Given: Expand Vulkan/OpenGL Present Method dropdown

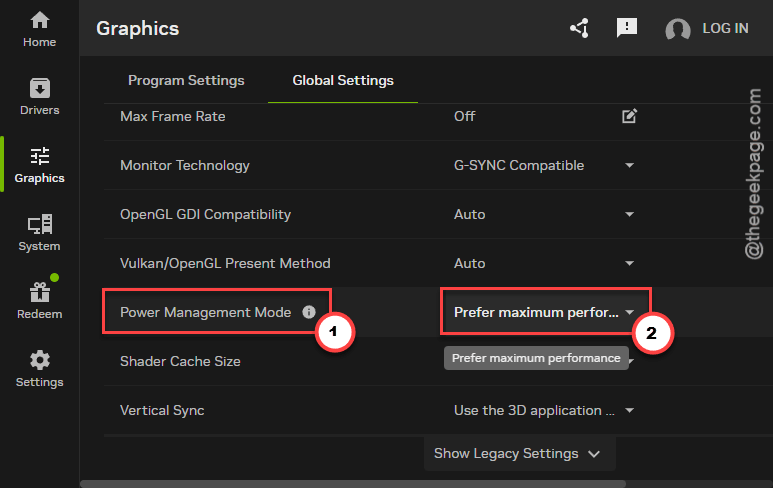Looking at the screenshot, I should tap(544, 263).
